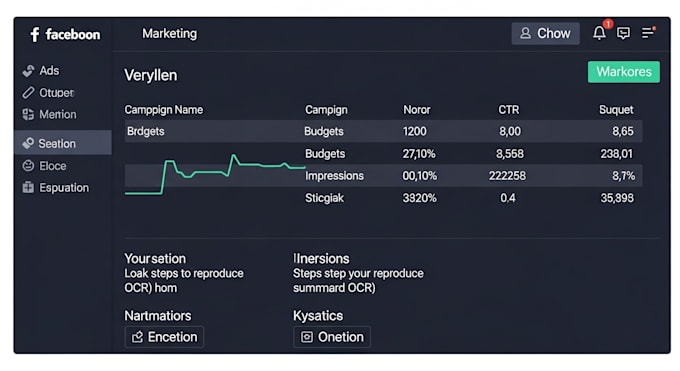680x371 pixels.
Task: Click the Ads sidebar icon
Action: click(28, 71)
